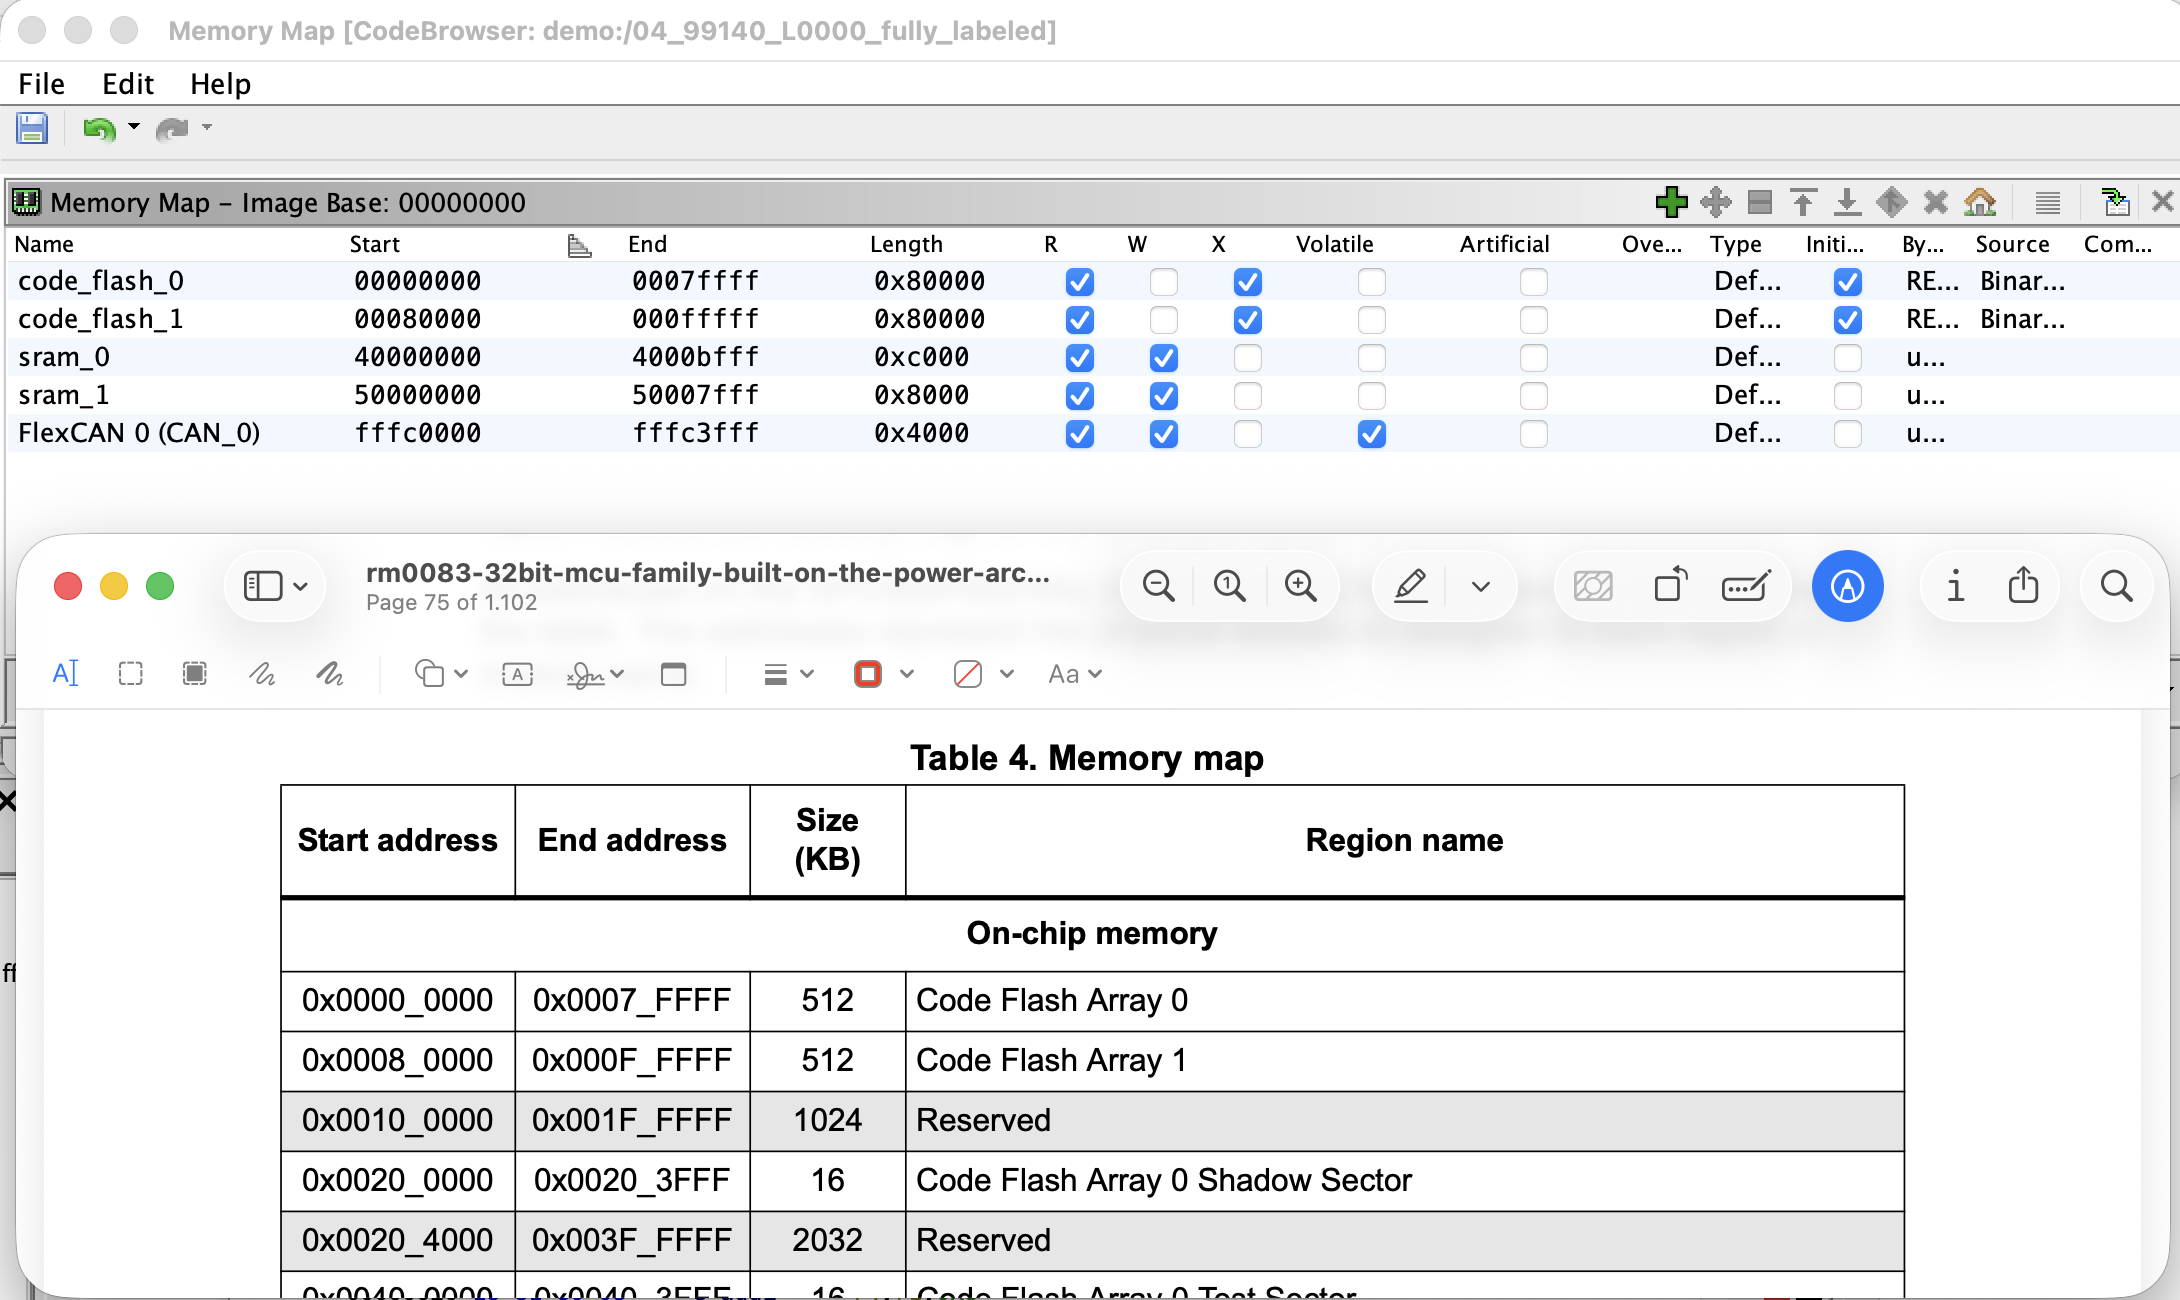Screen dimensions: 2180x1300
Task: Select the Text Selection markup tool
Action: click(x=65, y=674)
